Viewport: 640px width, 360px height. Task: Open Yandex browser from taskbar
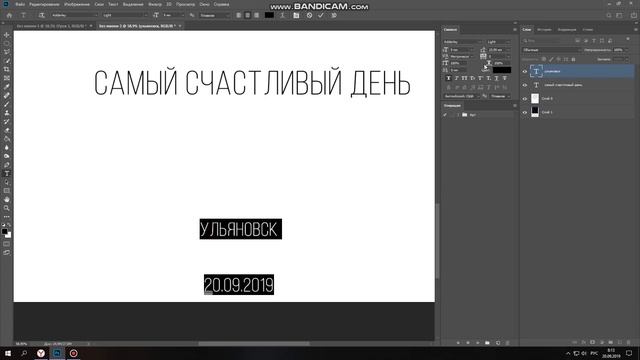41,353
